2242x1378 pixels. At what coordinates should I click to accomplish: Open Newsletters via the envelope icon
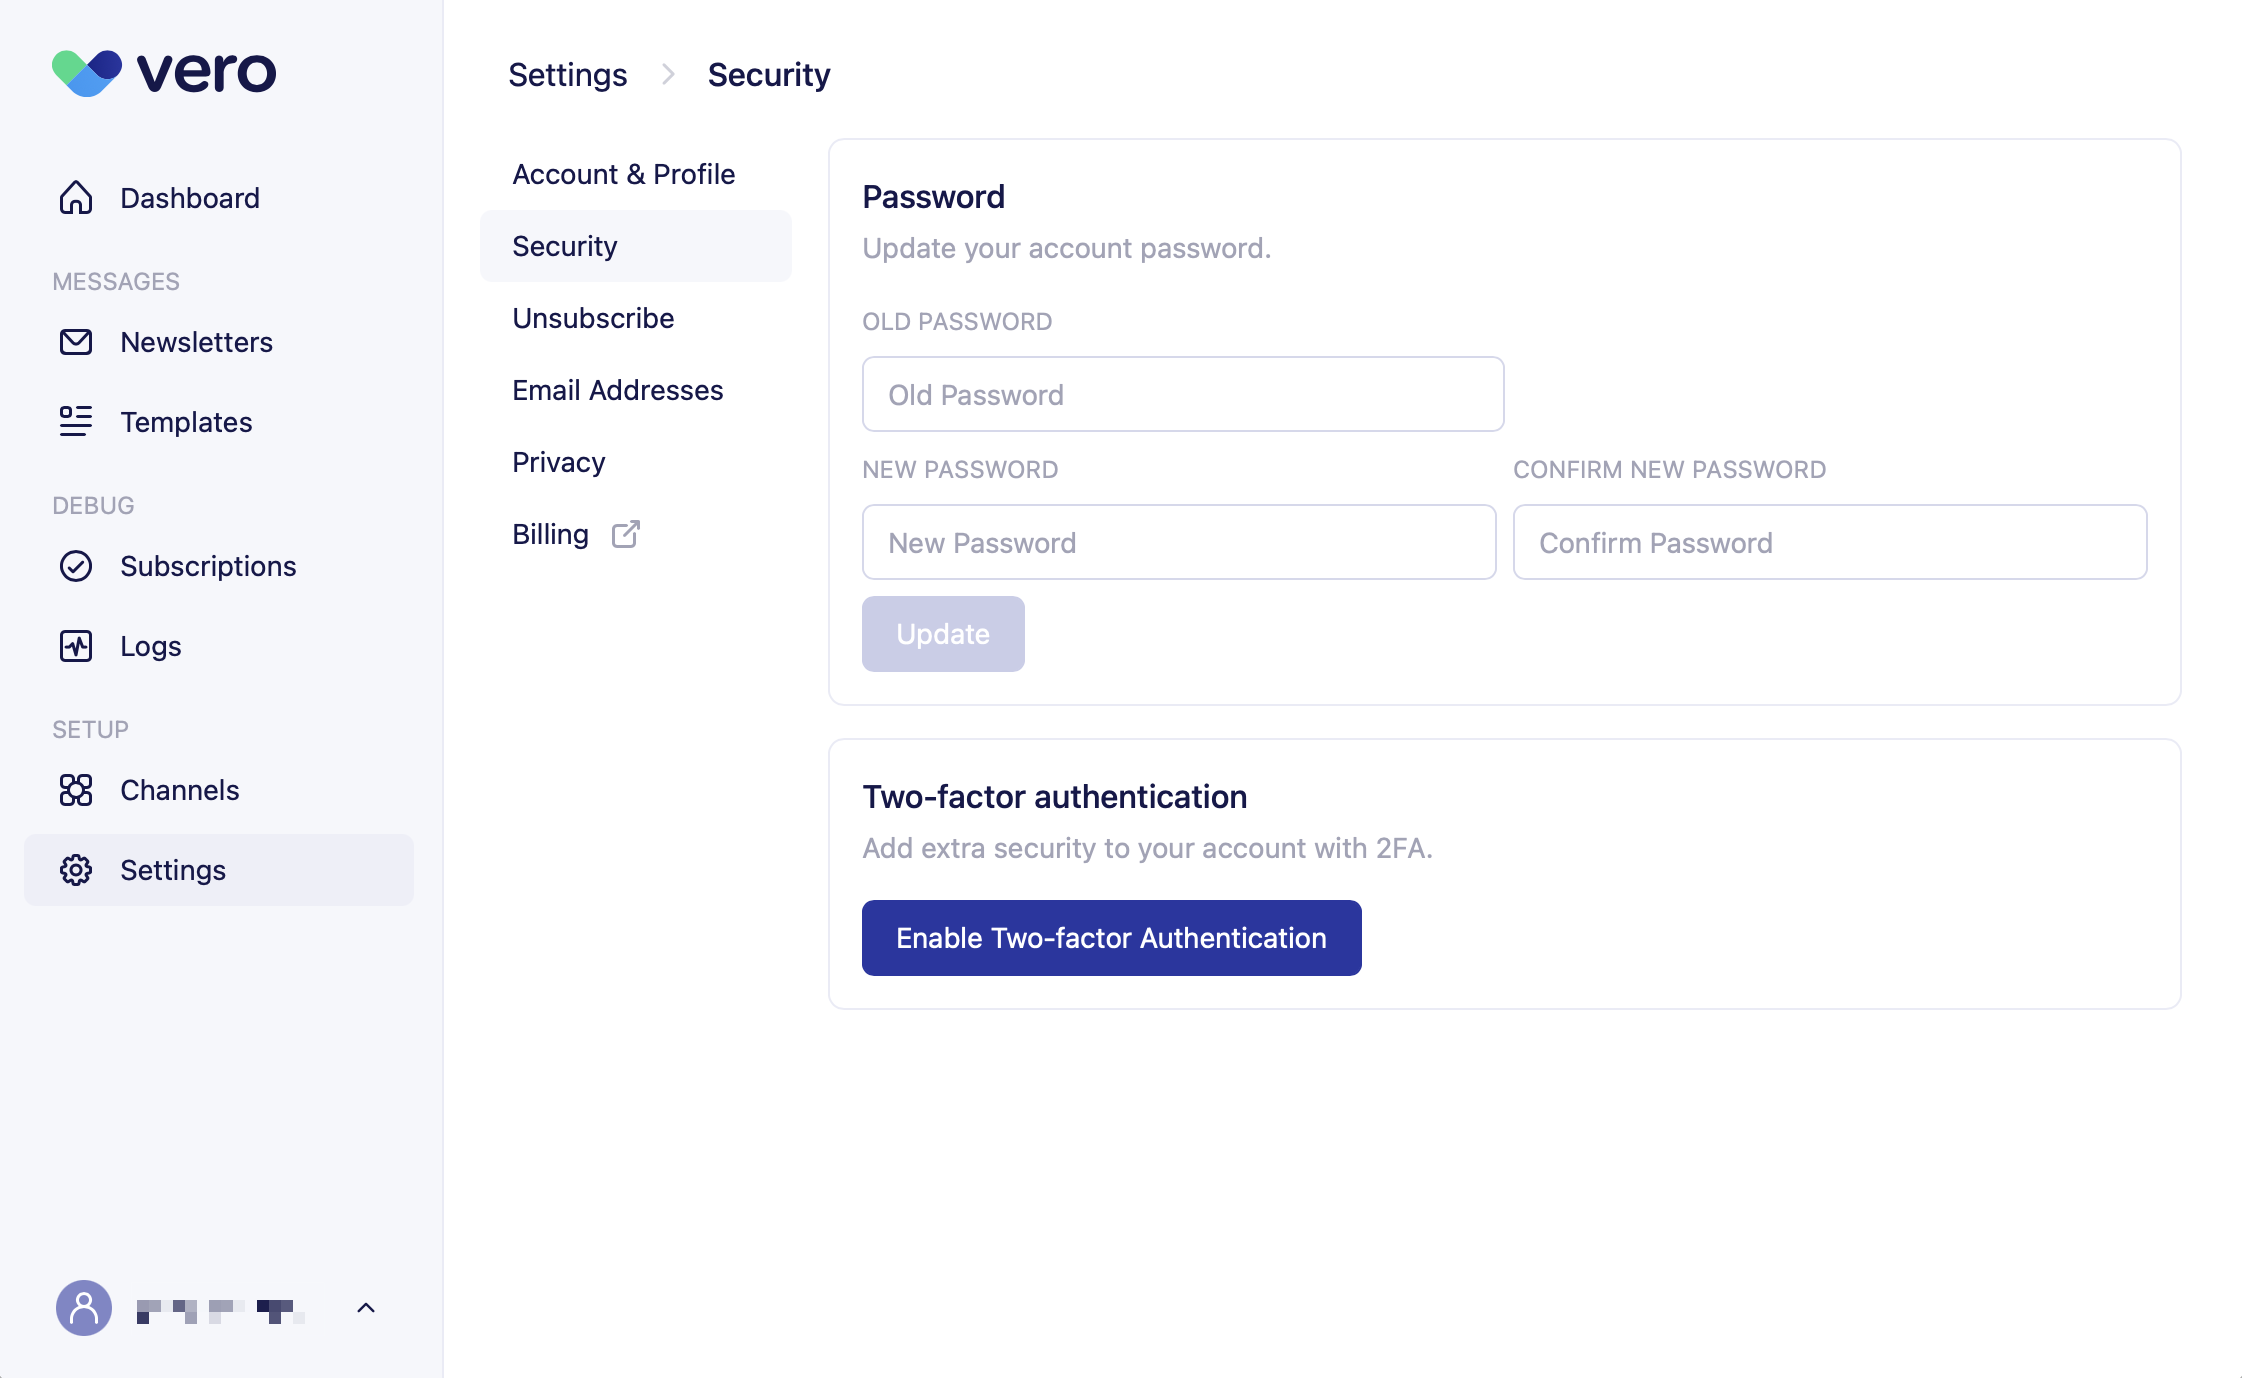(75, 342)
